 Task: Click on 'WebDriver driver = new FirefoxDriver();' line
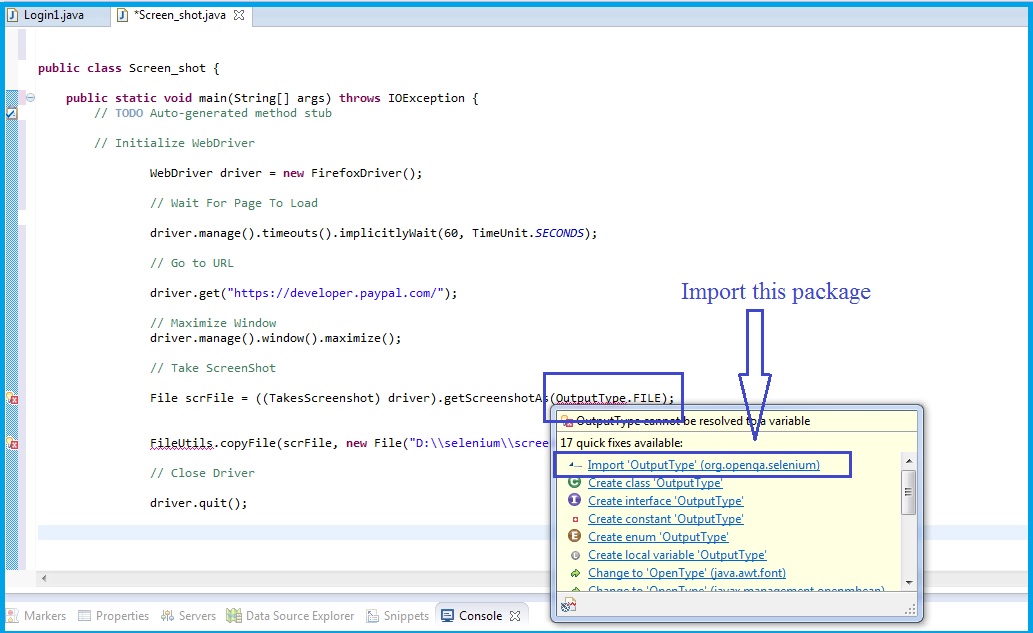point(286,173)
